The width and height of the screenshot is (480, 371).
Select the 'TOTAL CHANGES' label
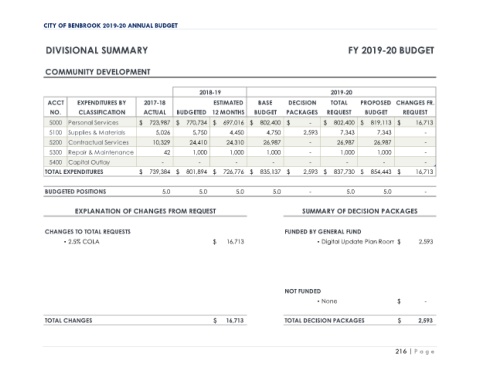[68, 321]
